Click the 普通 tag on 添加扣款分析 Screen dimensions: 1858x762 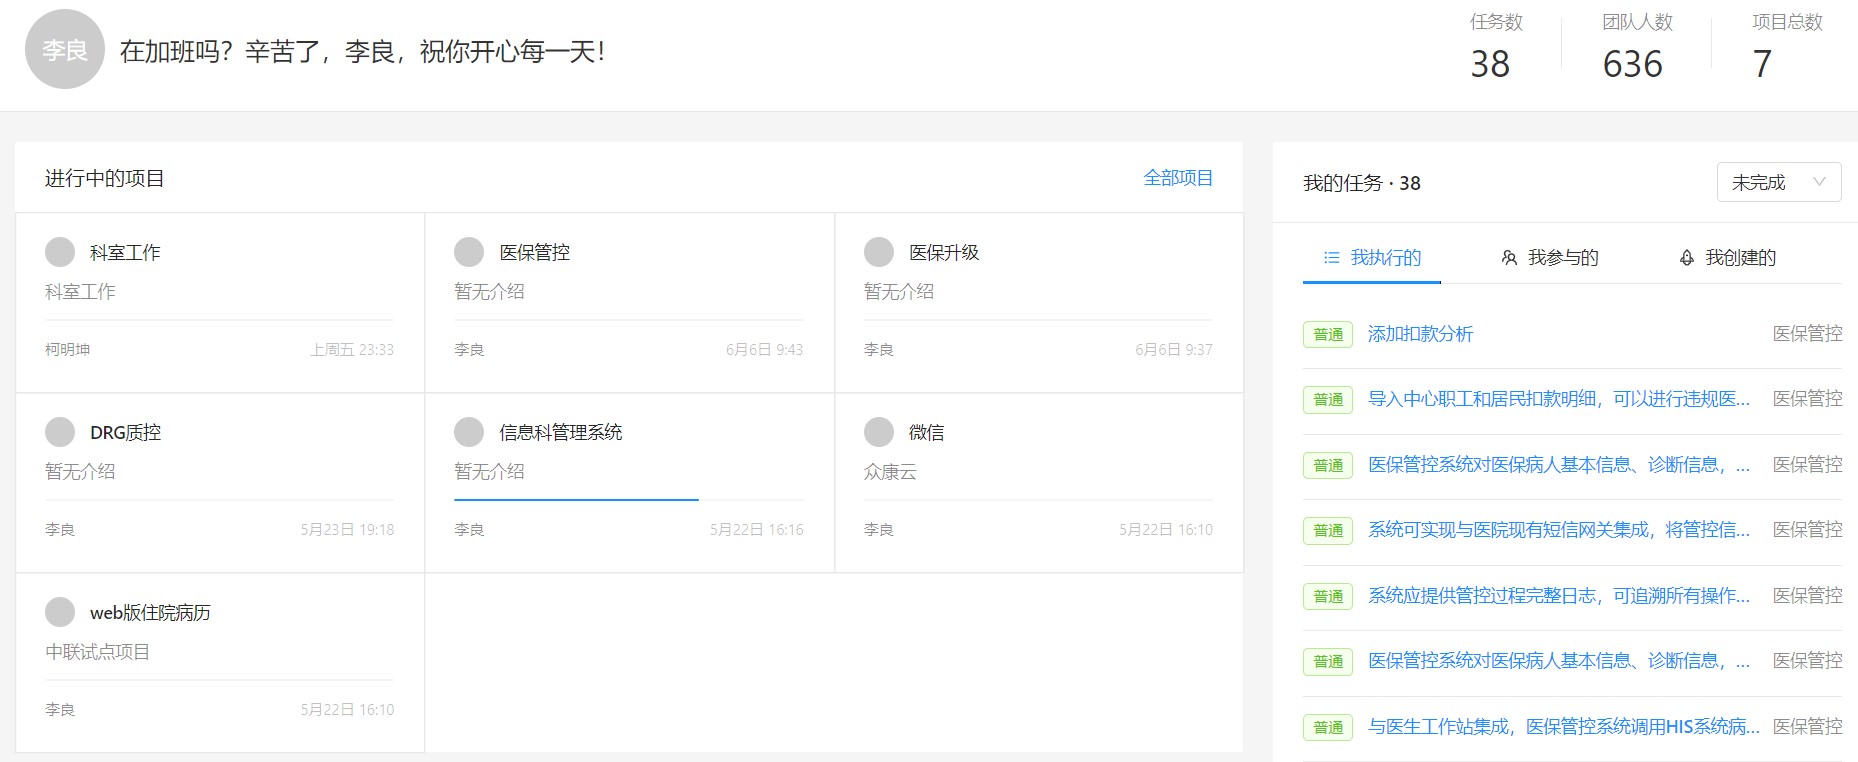pos(1328,334)
